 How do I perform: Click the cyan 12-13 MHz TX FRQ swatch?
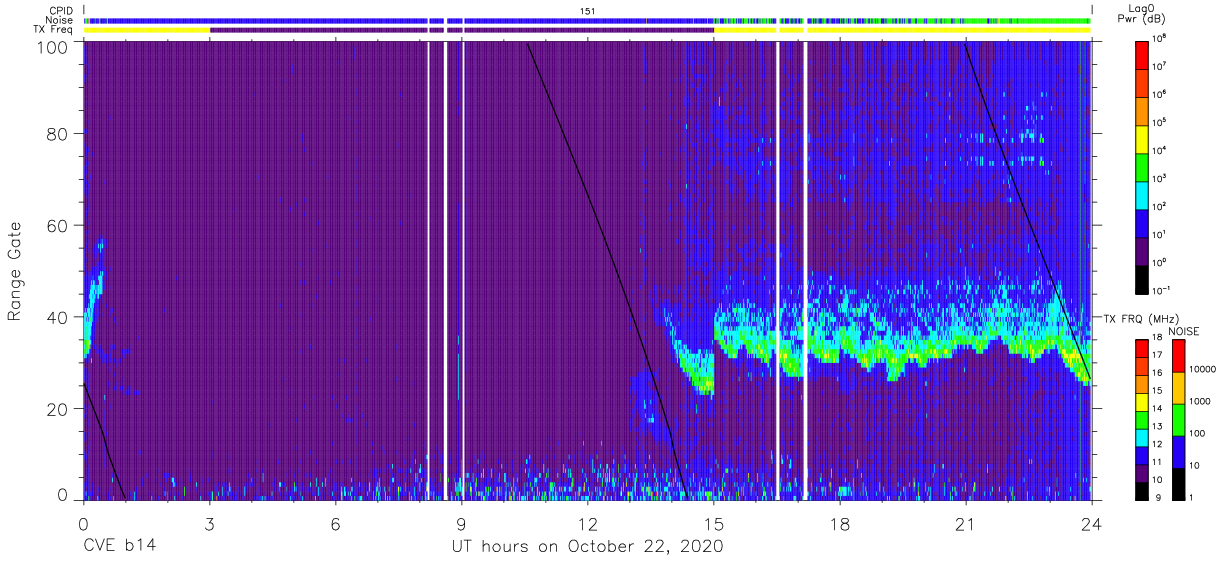tap(1143, 437)
